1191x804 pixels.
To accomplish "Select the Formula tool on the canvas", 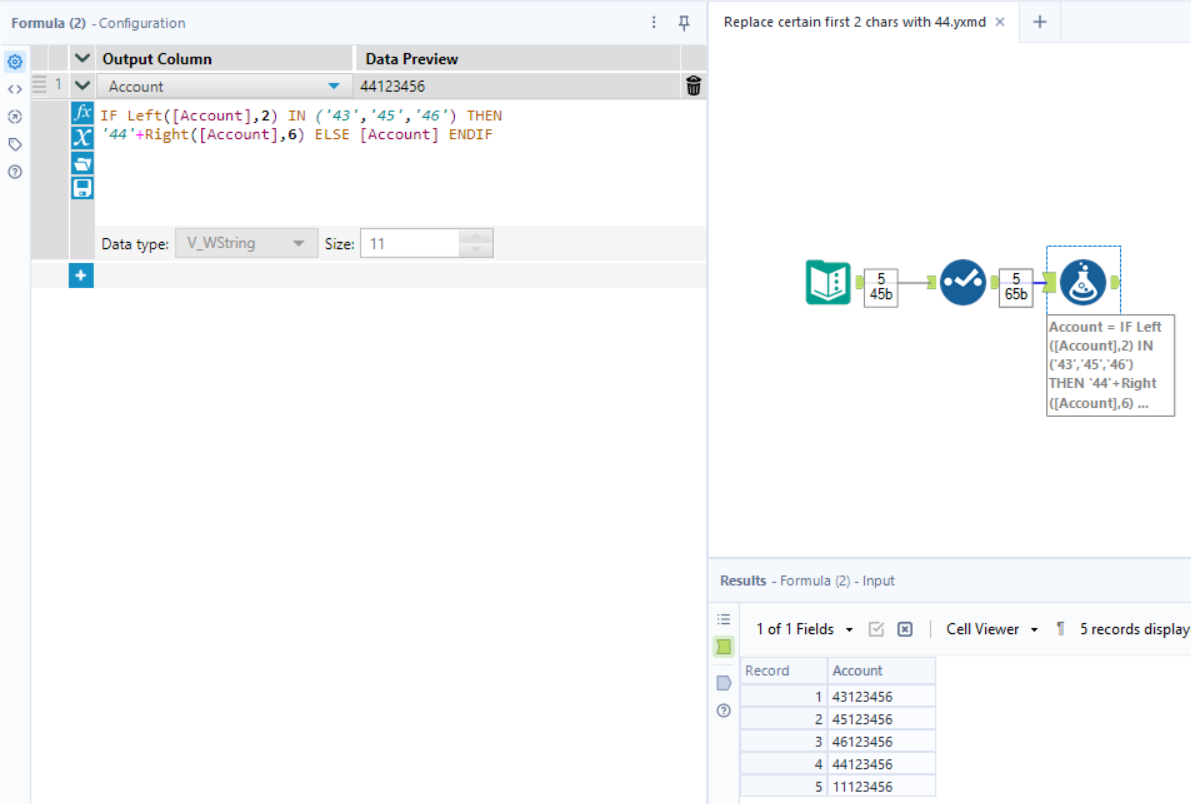I will (1085, 282).
